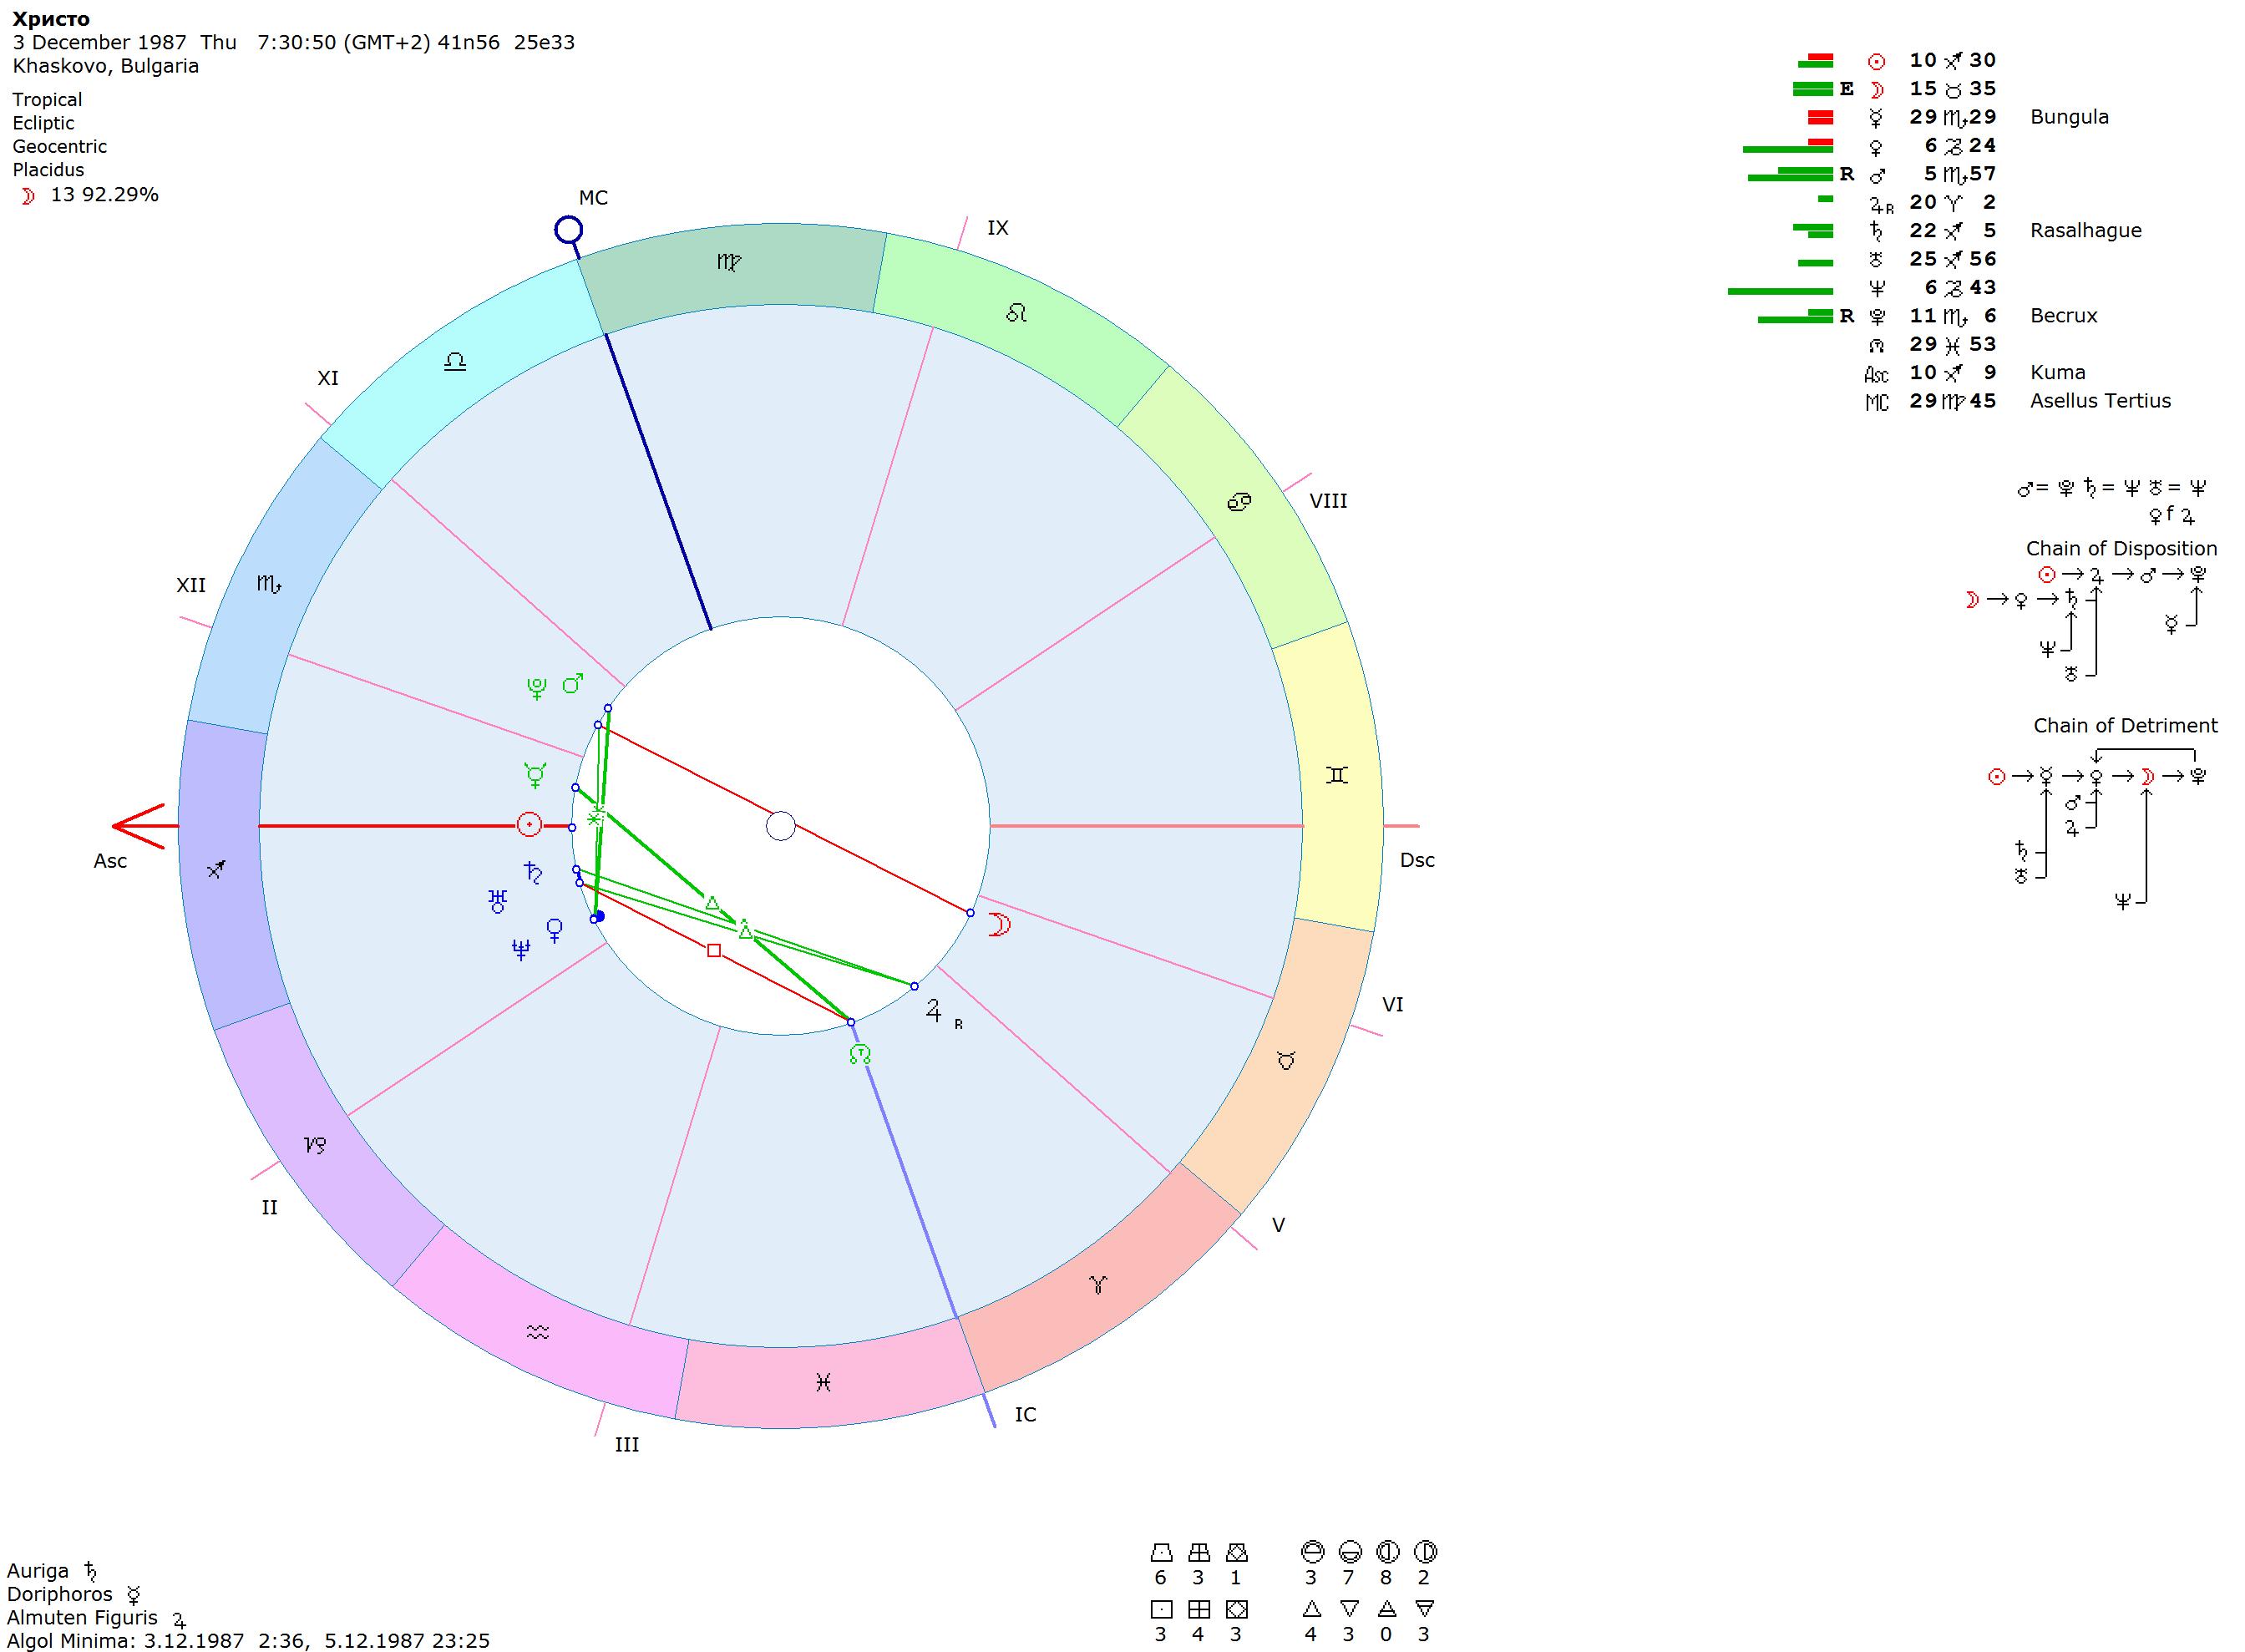Screen dimensions: 2245x1652
Task: Click the red square aspect marker
Action: 714,951
